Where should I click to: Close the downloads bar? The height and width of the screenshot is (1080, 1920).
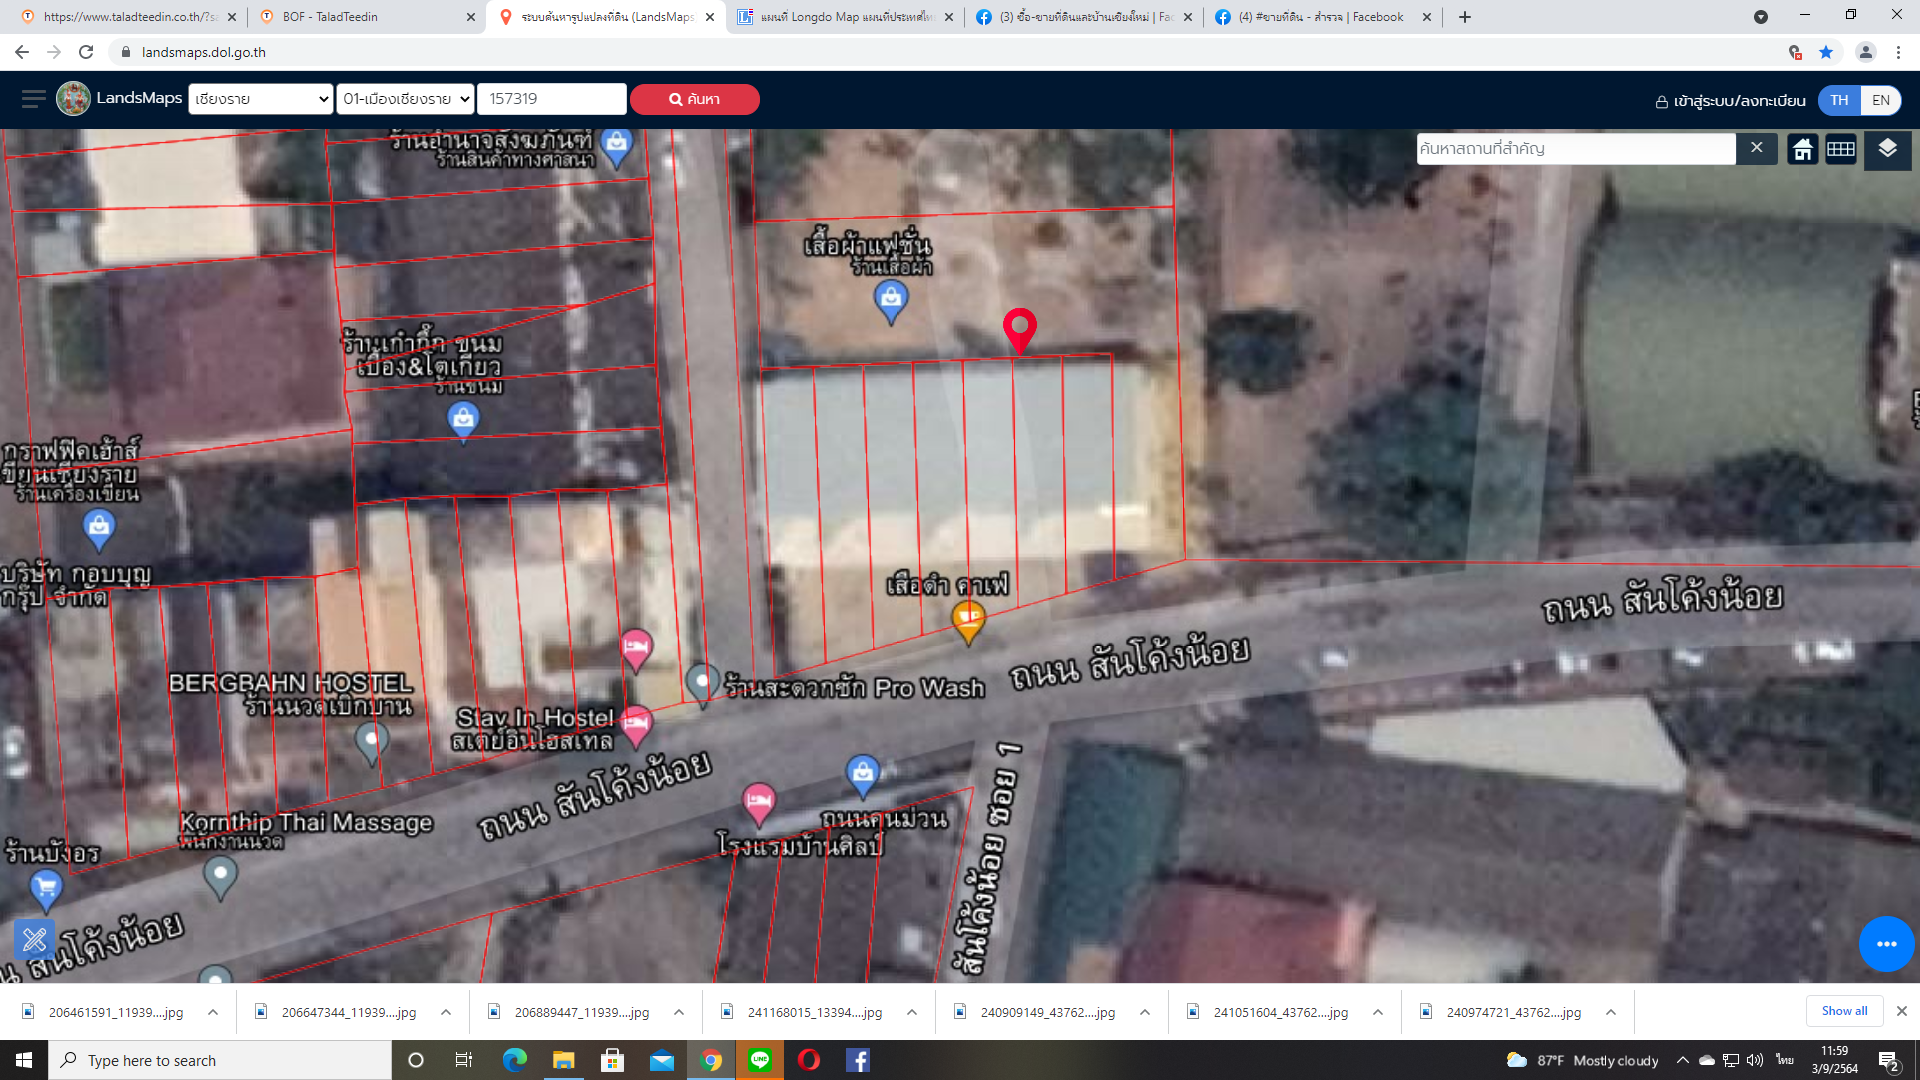(x=1902, y=1011)
